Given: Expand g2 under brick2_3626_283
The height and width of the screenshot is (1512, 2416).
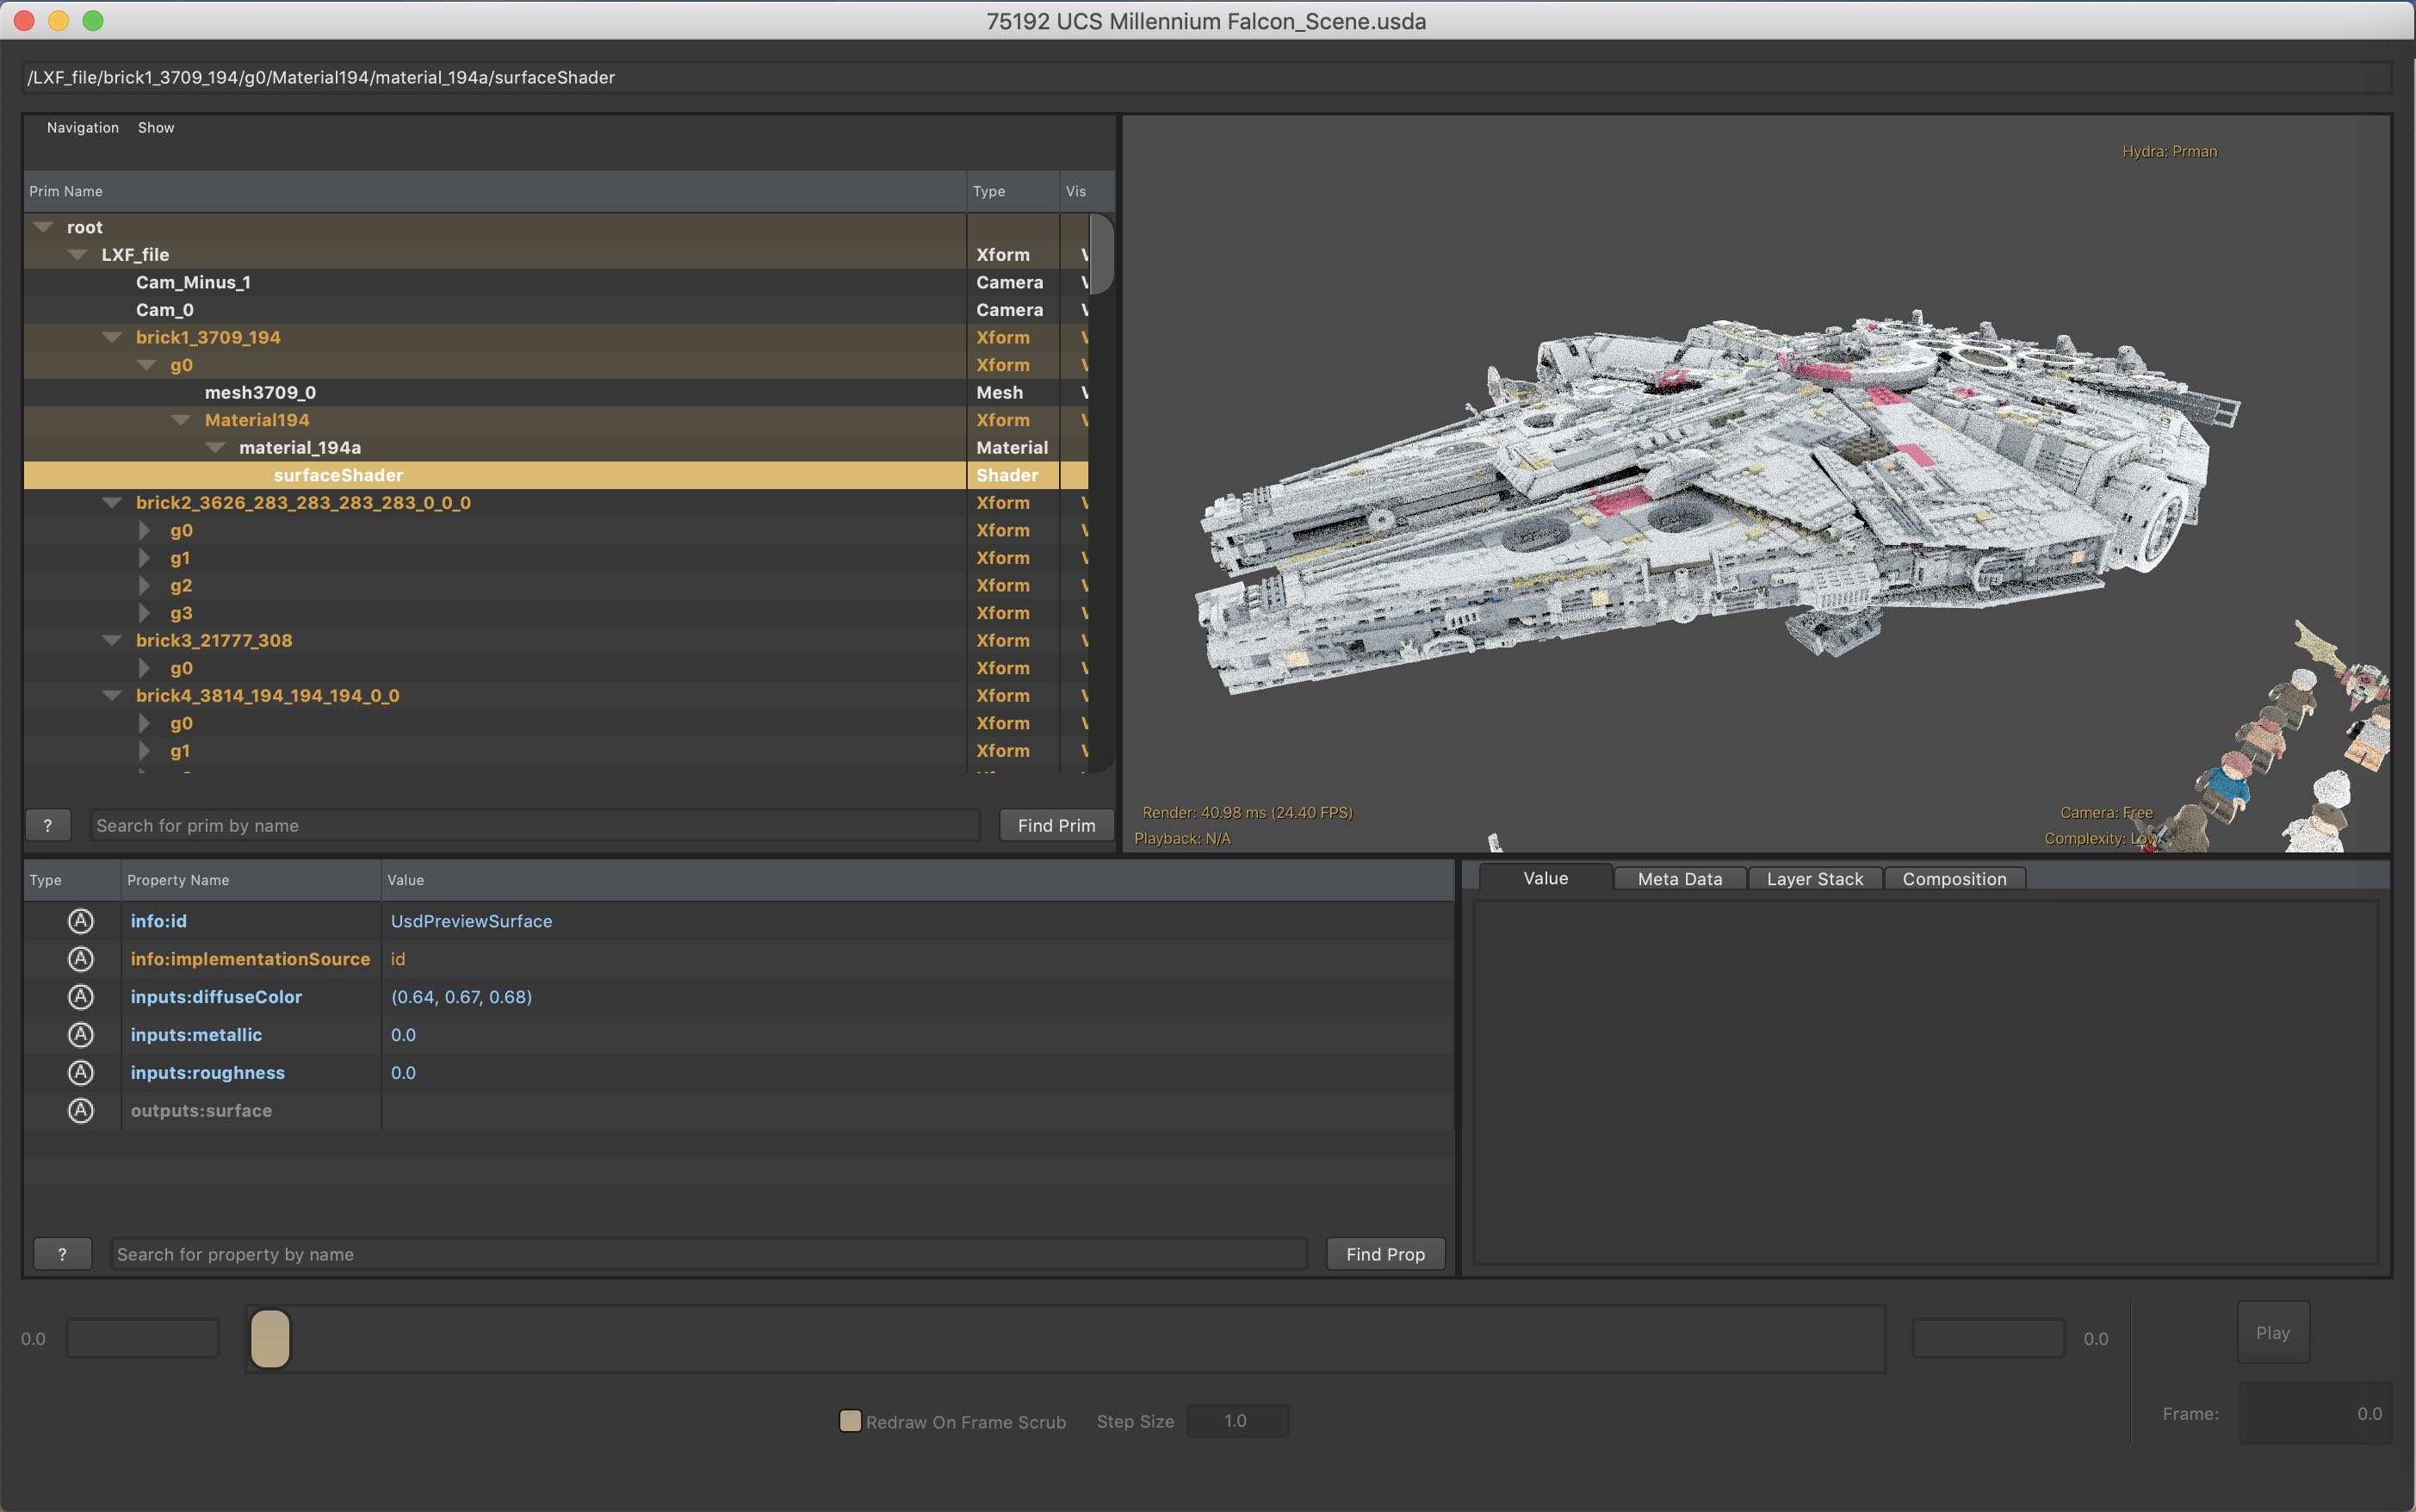Looking at the screenshot, I should 144,586.
